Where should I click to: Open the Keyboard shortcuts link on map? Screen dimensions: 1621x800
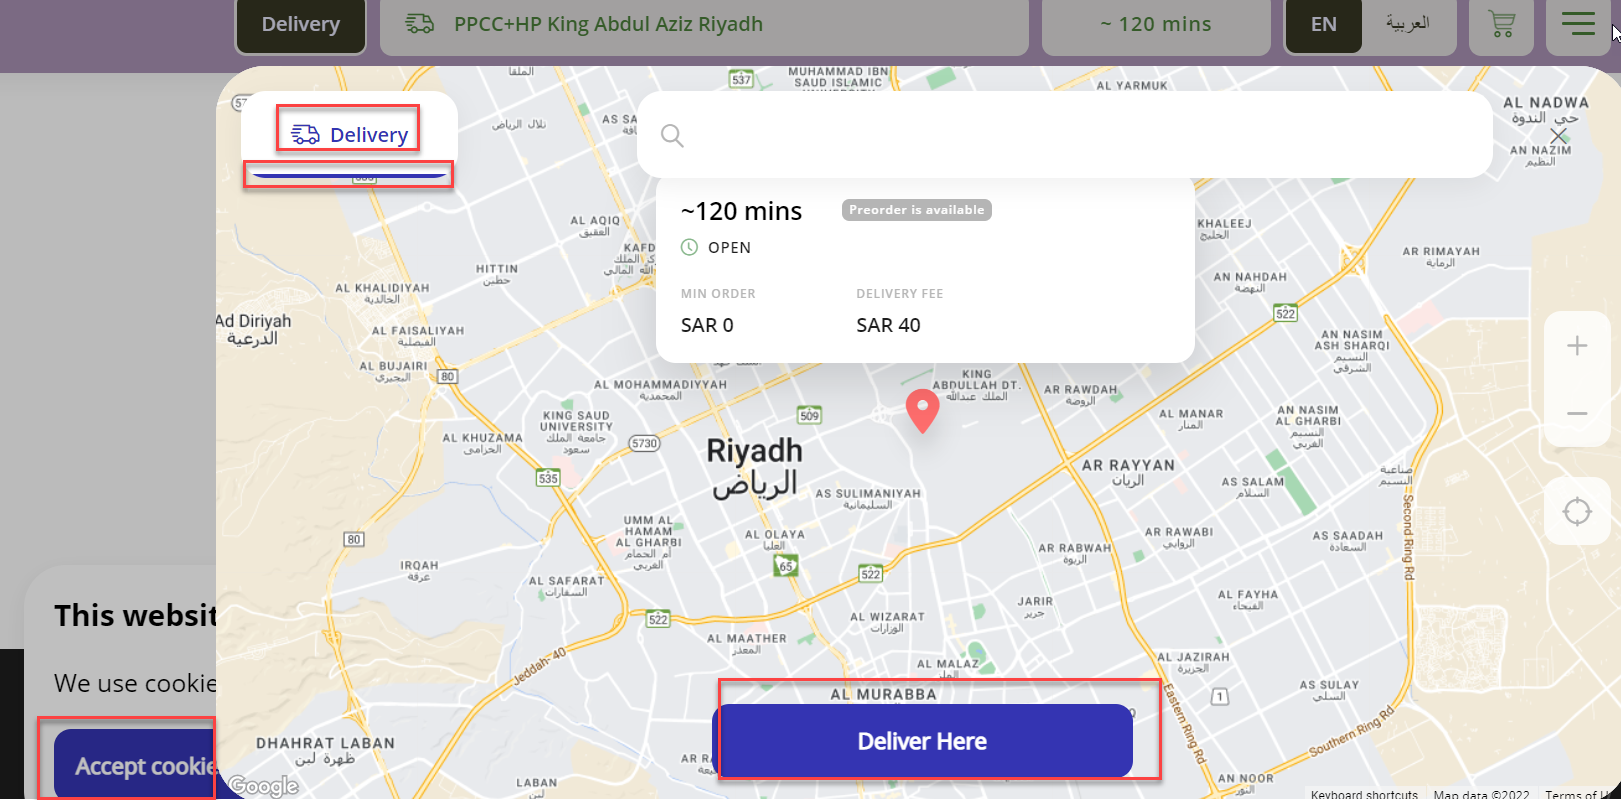pyautogui.click(x=1364, y=794)
